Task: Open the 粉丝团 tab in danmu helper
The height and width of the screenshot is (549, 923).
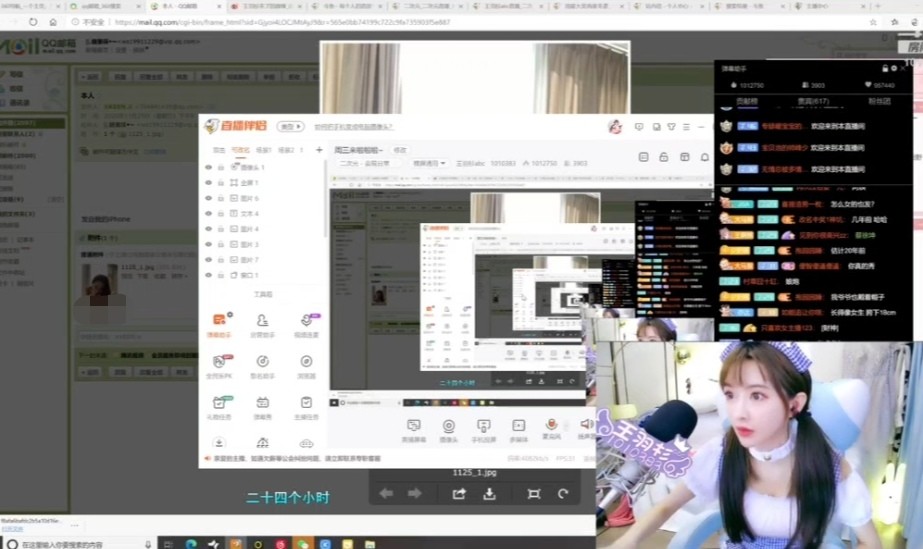Action: 879,101
